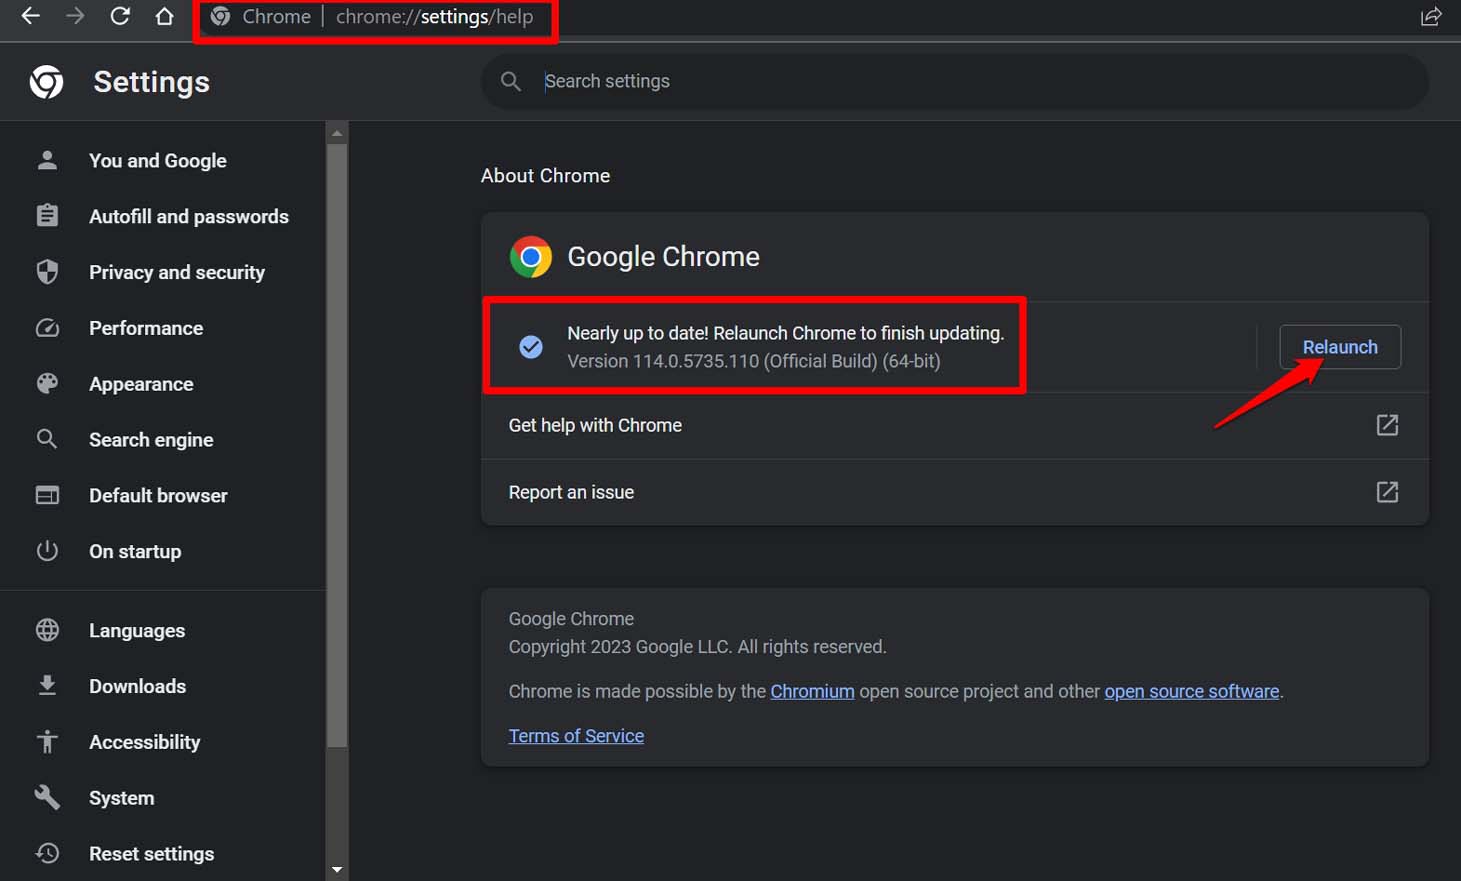Click the browser home icon
The image size is (1461, 881).
(165, 16)
